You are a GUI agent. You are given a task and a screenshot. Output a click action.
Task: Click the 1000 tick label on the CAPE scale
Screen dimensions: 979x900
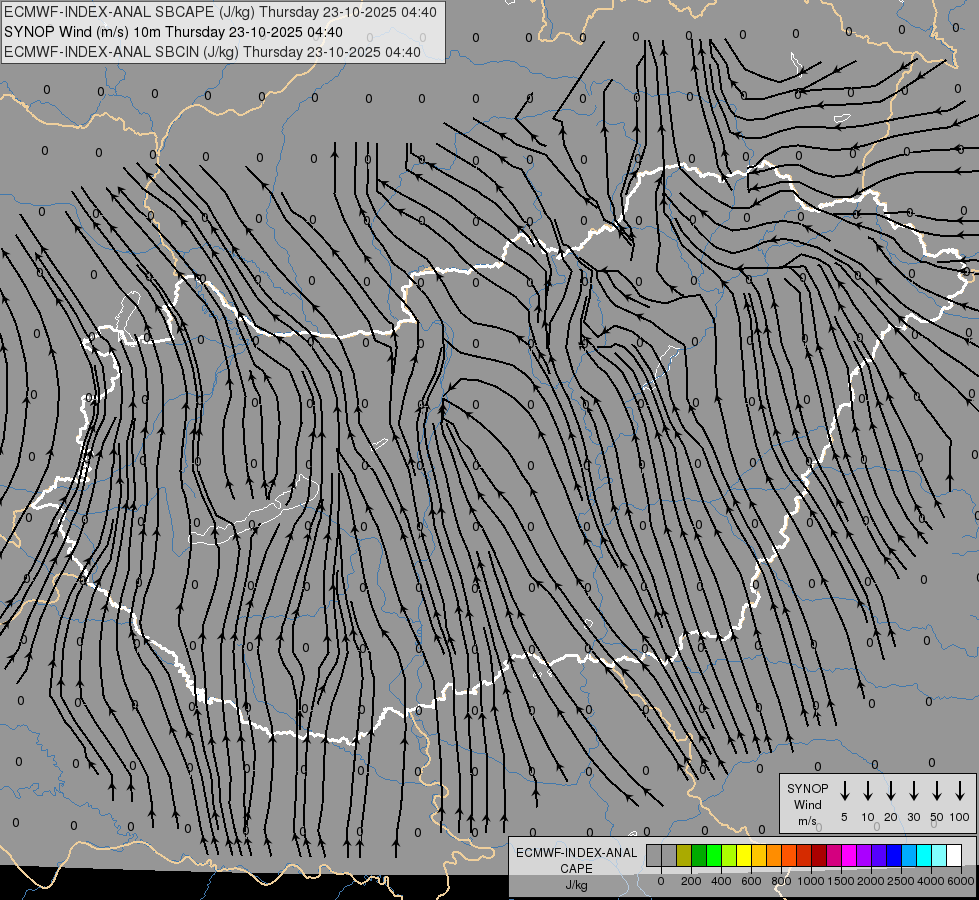pos(810,881)
